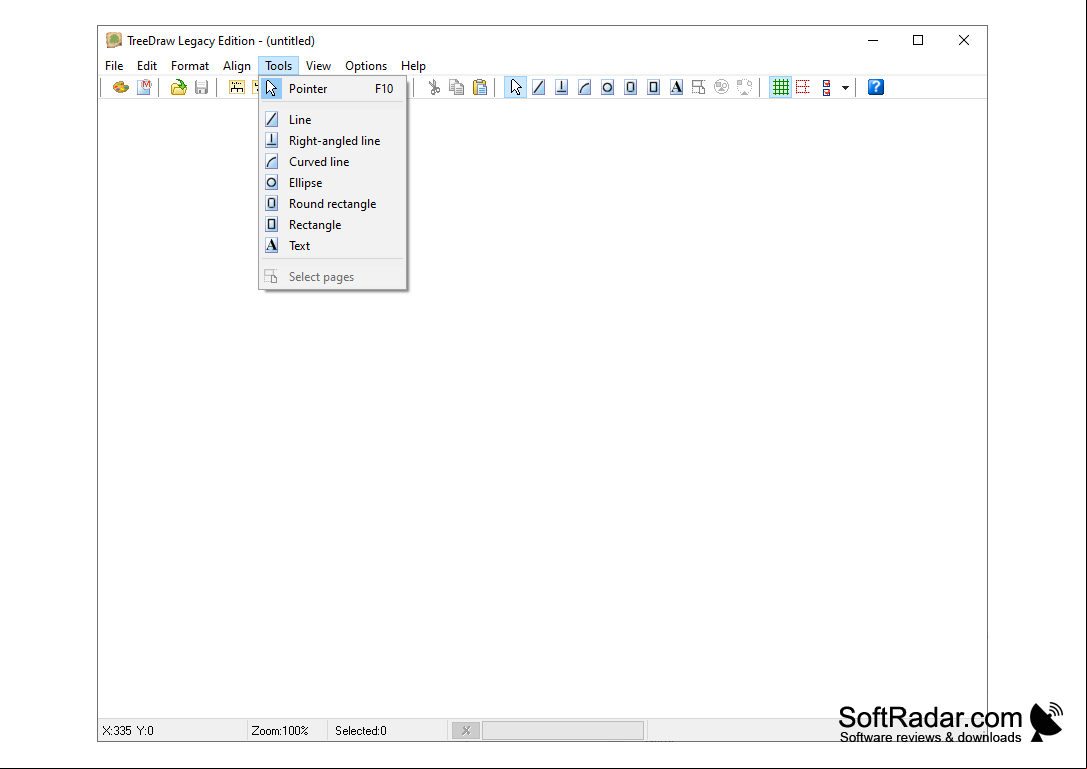The width and height of the screenshot is (1087, 769).
Task: Choose the Rectangle entry in the Tools menu
Action: tap(332, 225)
